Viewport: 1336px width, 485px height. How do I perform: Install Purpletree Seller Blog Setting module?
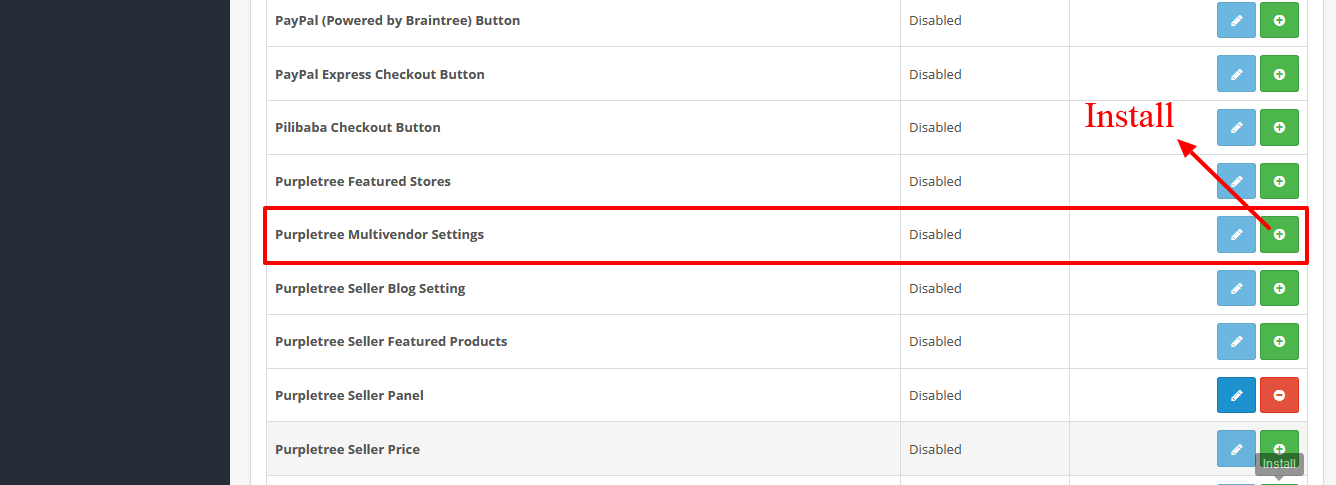(x=1279, y=288)
